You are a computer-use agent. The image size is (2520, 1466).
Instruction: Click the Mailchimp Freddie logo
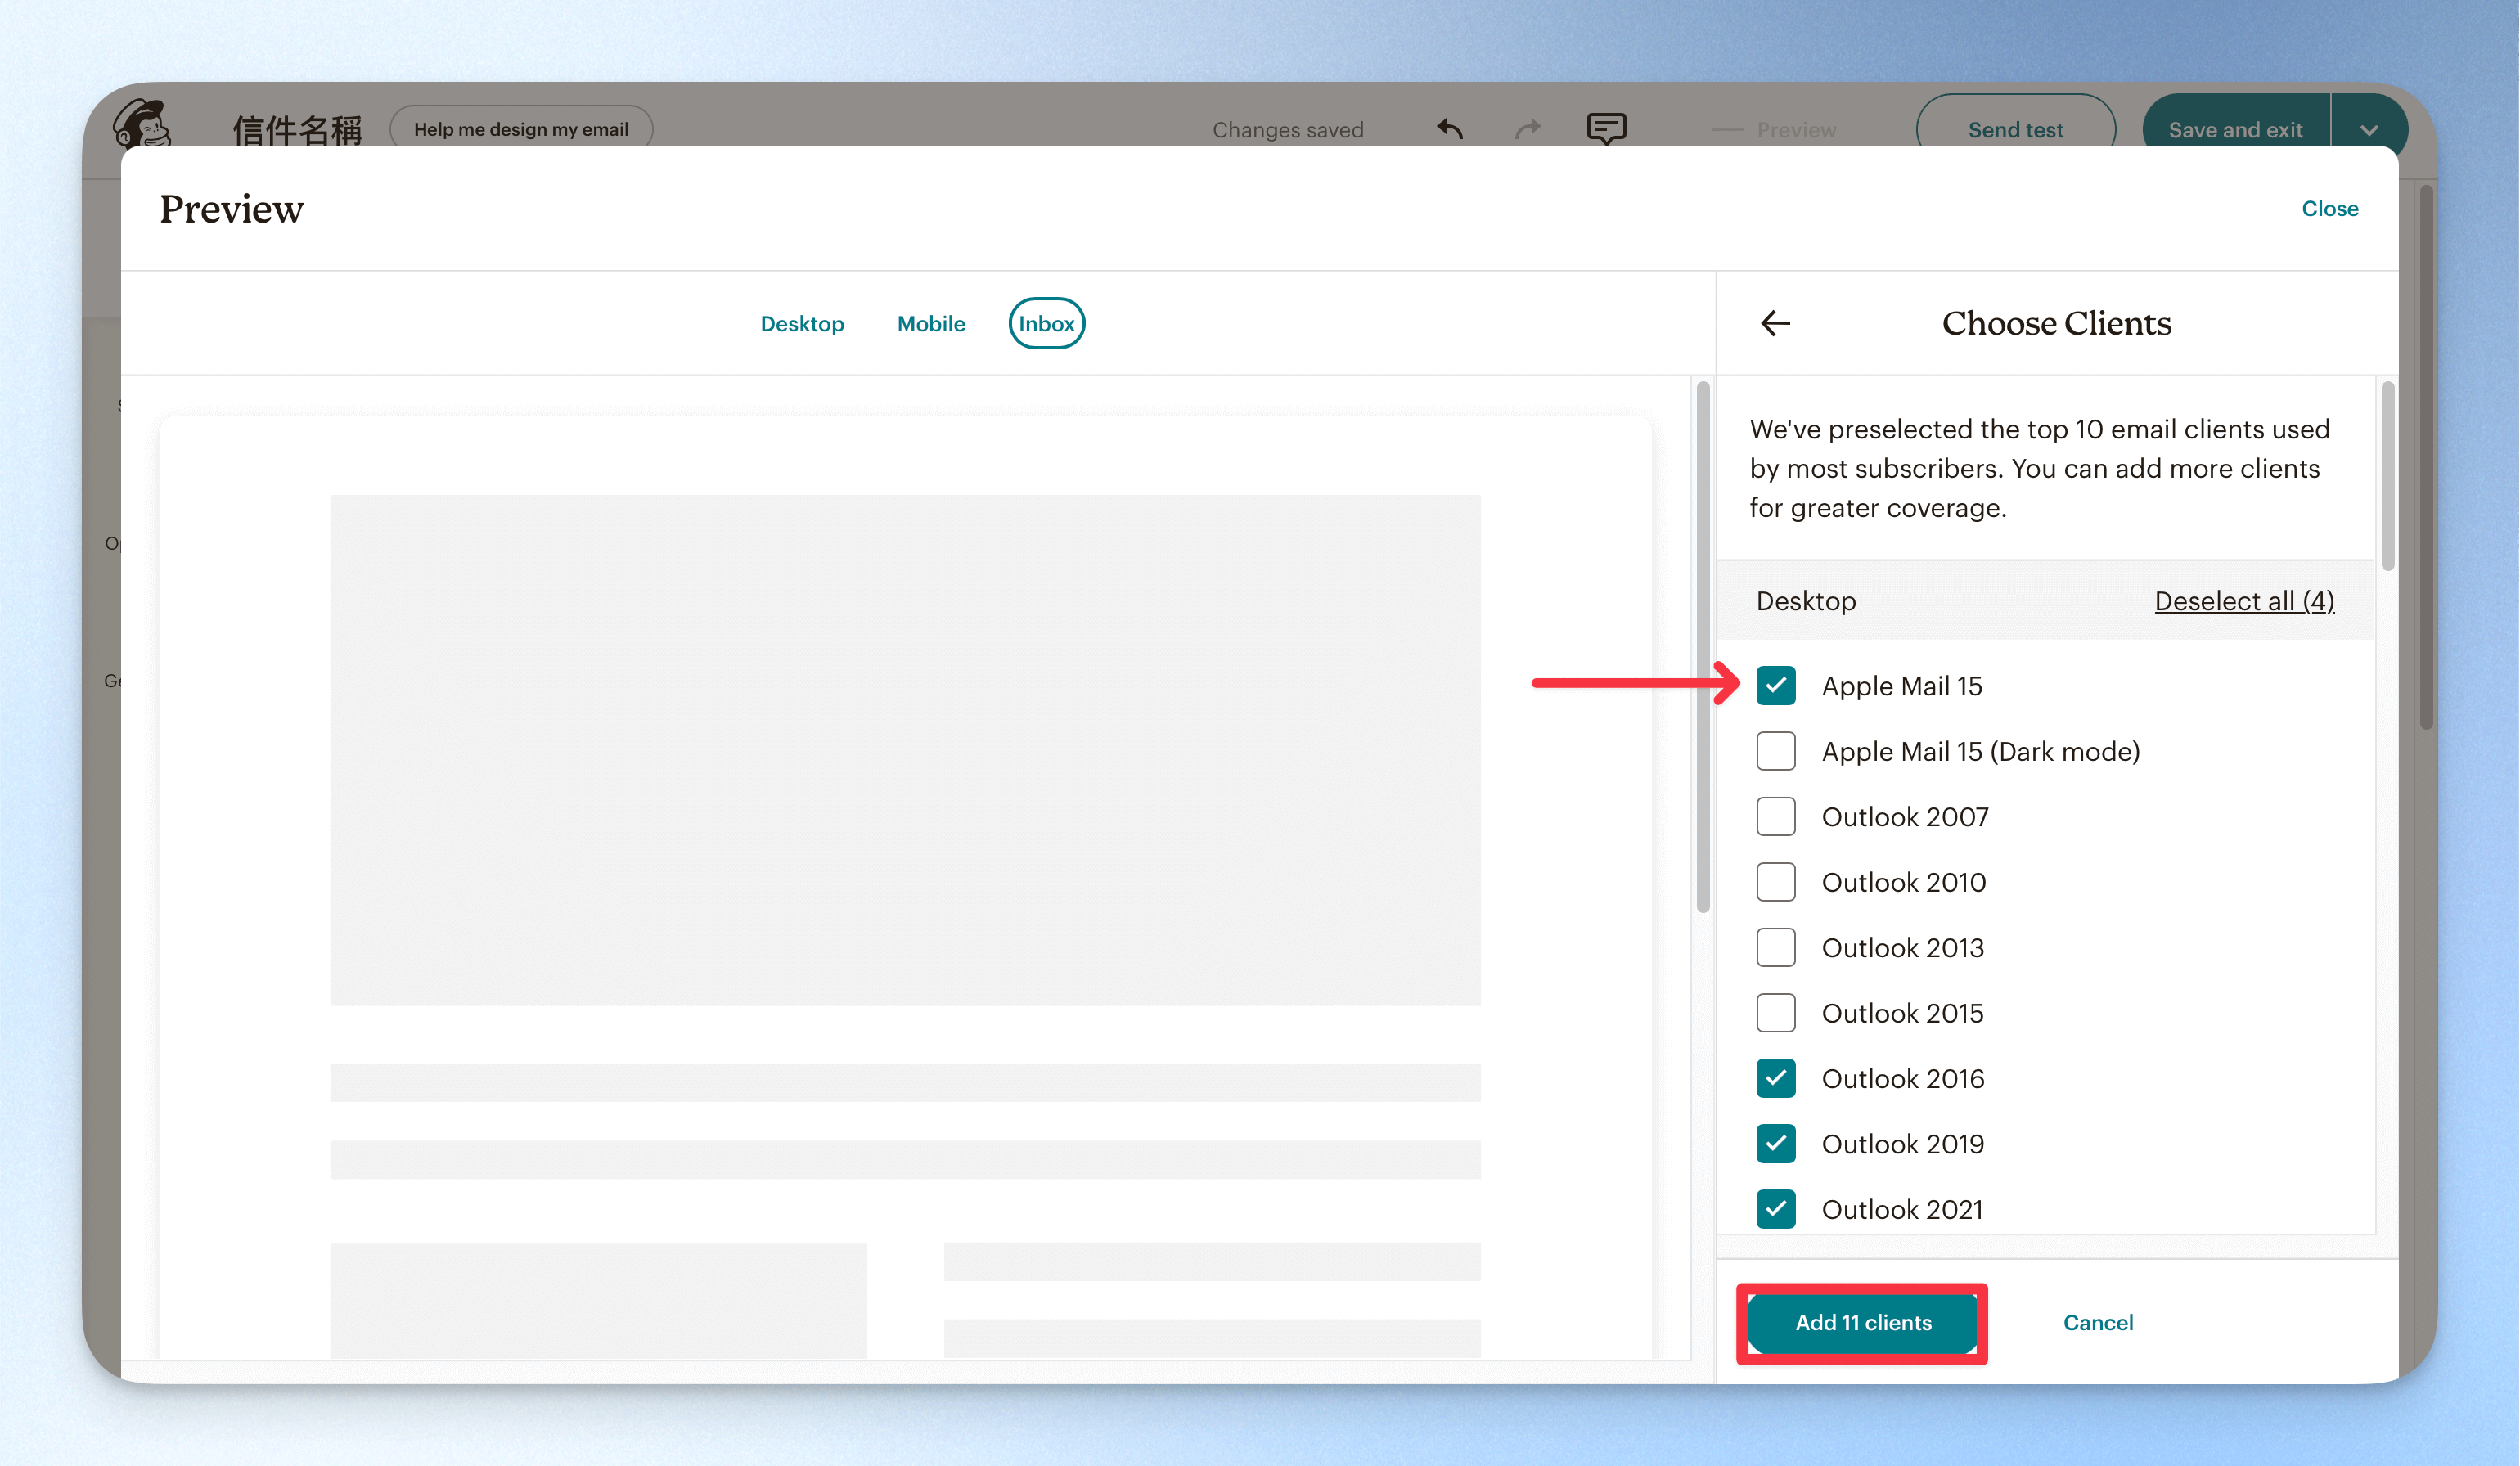[142, 124]
